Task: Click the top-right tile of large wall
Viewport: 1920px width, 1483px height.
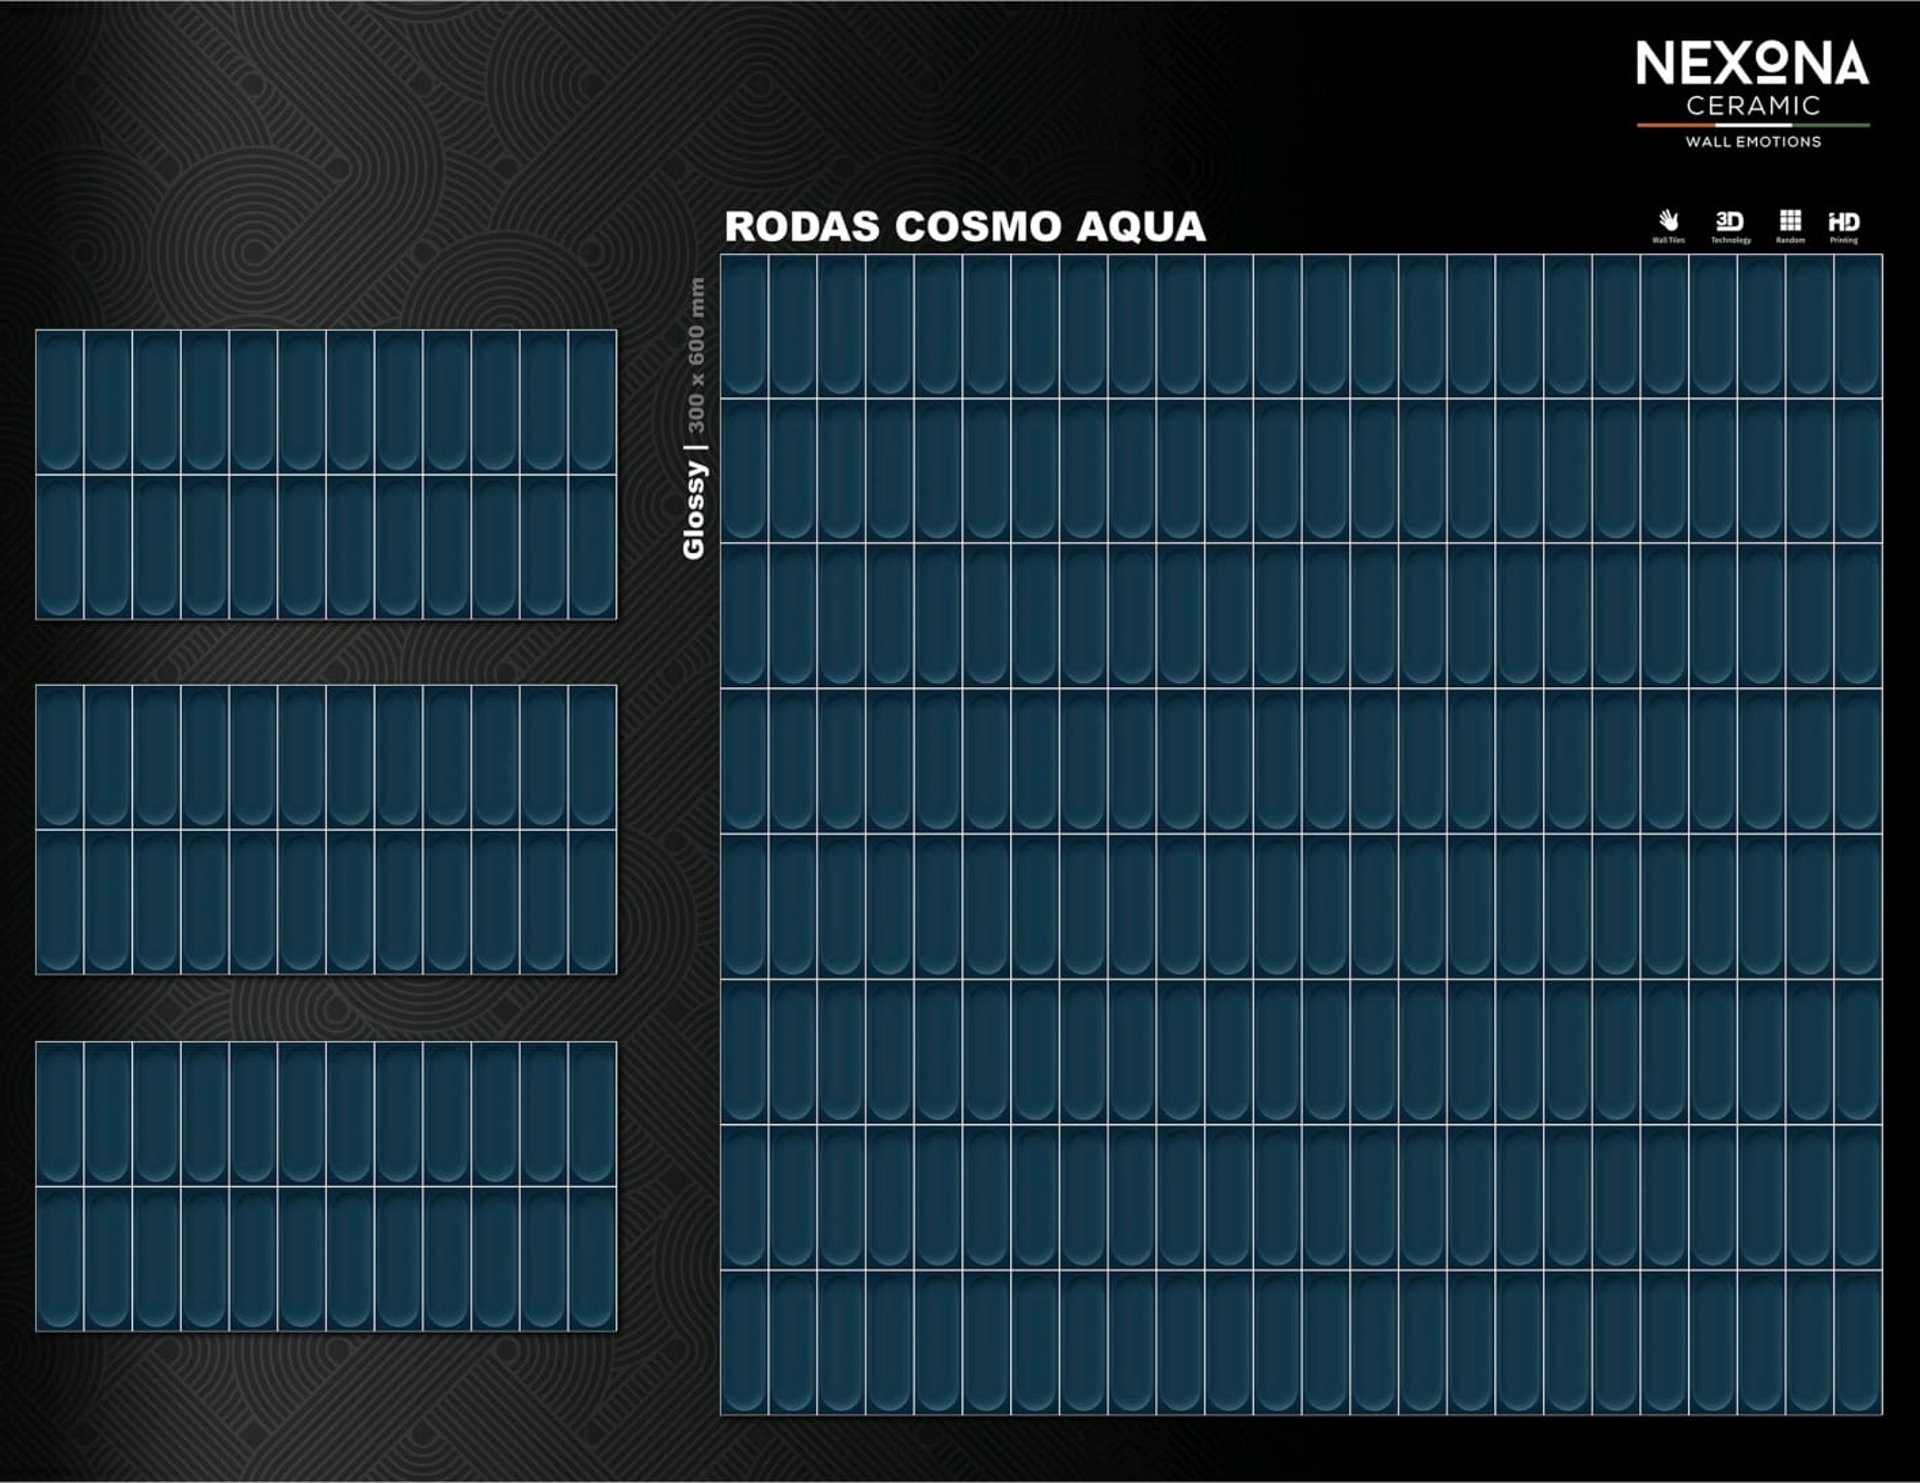Action: click(1858, 326)
